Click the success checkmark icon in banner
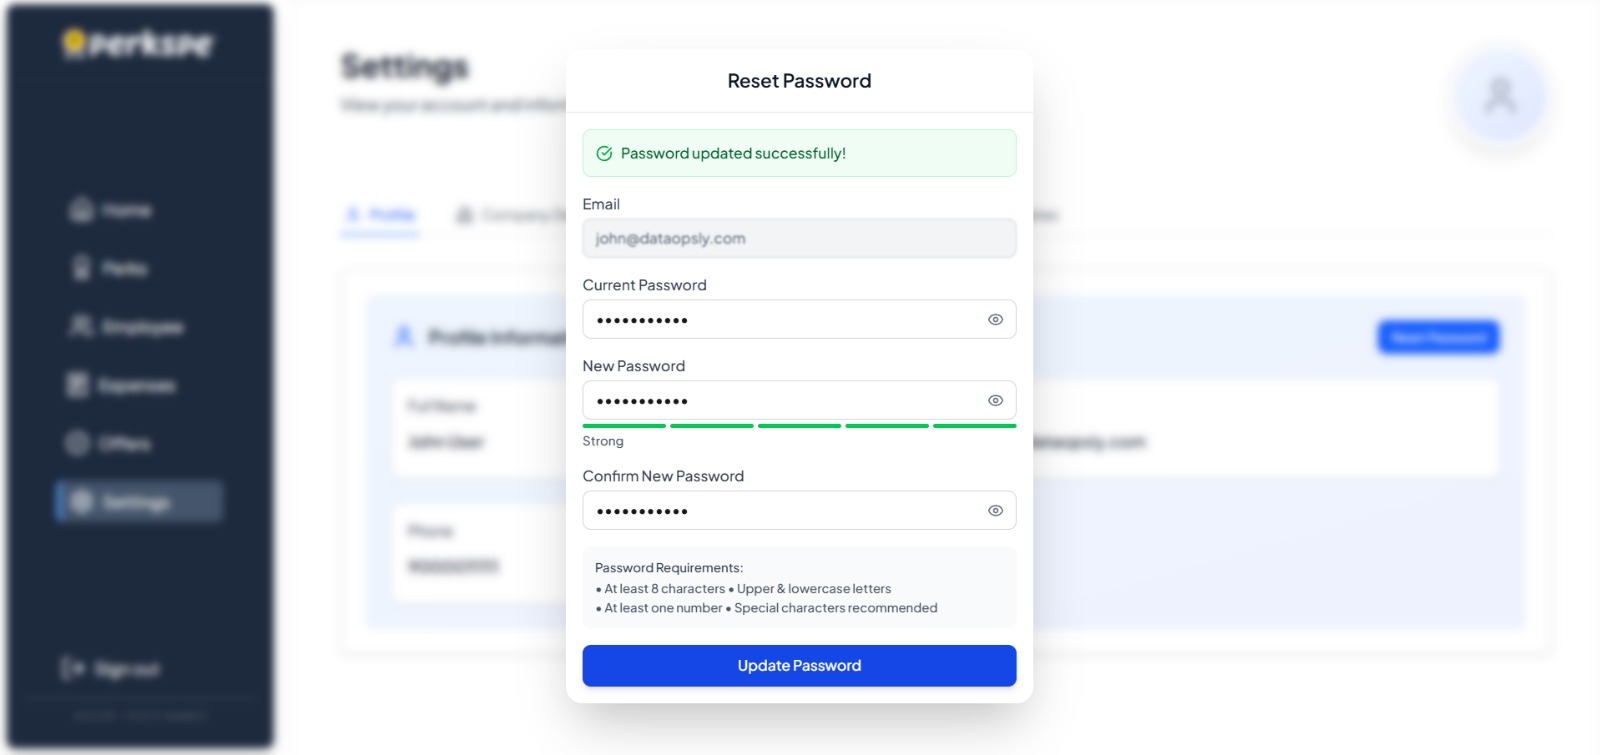Image resolution: width=1600 pixels, height=755 pixels. [x=604, y=154]
